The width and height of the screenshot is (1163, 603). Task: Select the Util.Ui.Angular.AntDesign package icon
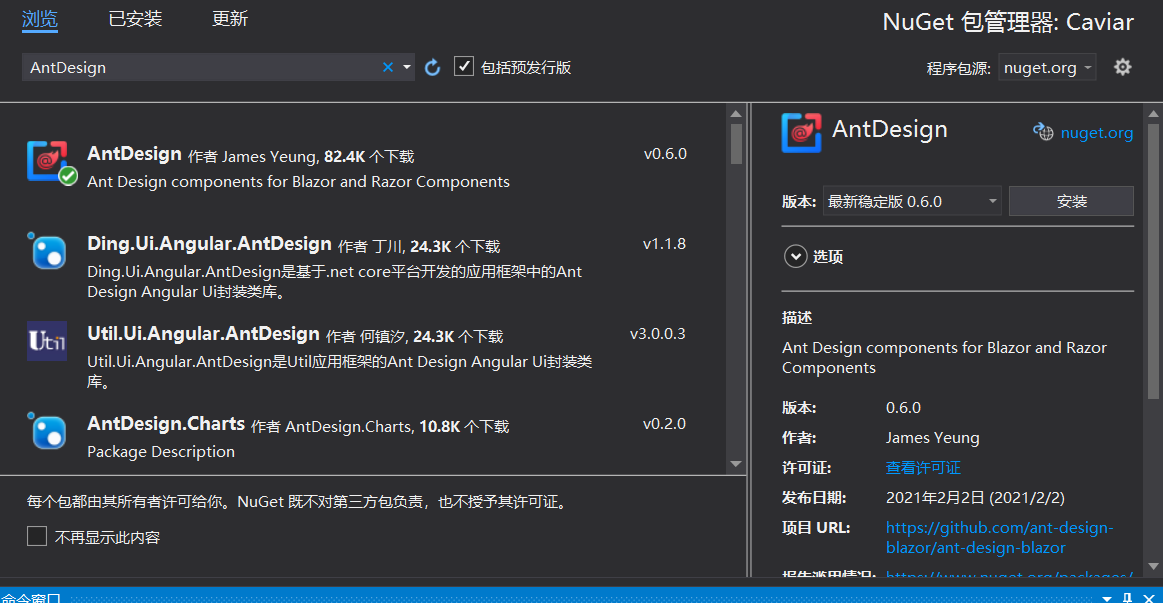coord(47,340)
